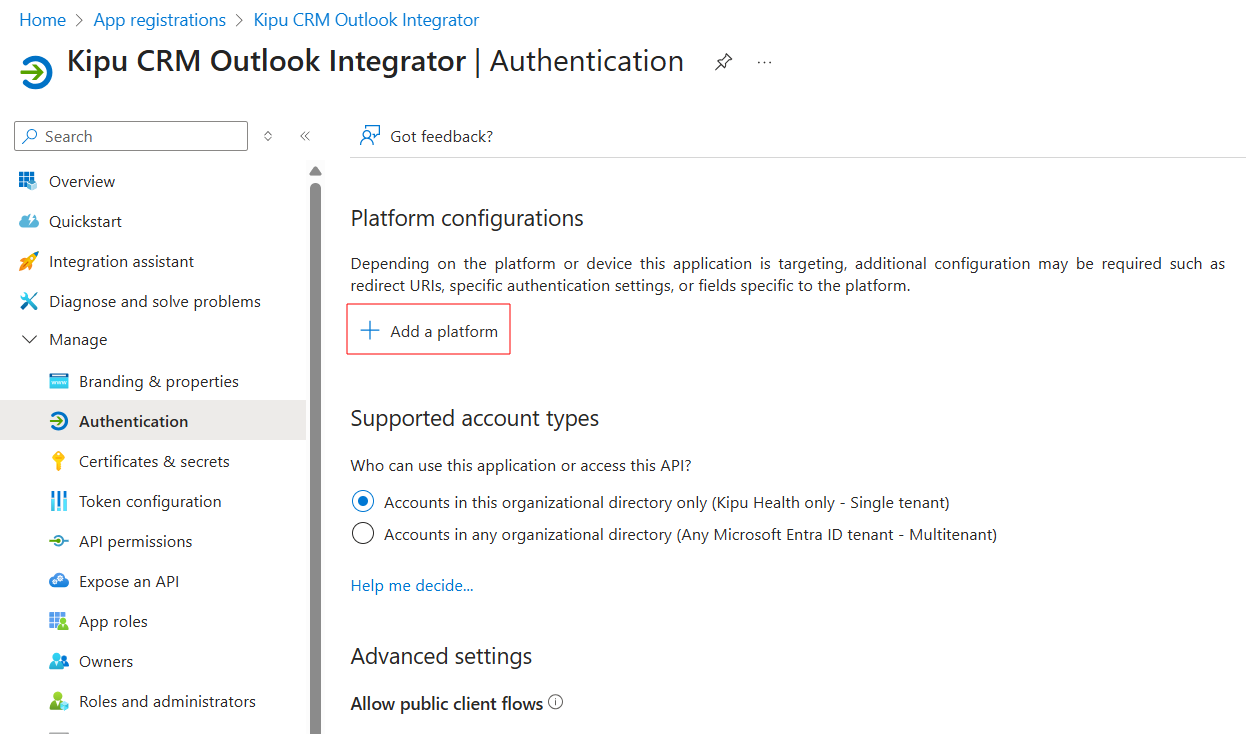Click the sidebar Search input field
The height and width of the screenshot is (734, 1246).
click(x=140, y=136)
